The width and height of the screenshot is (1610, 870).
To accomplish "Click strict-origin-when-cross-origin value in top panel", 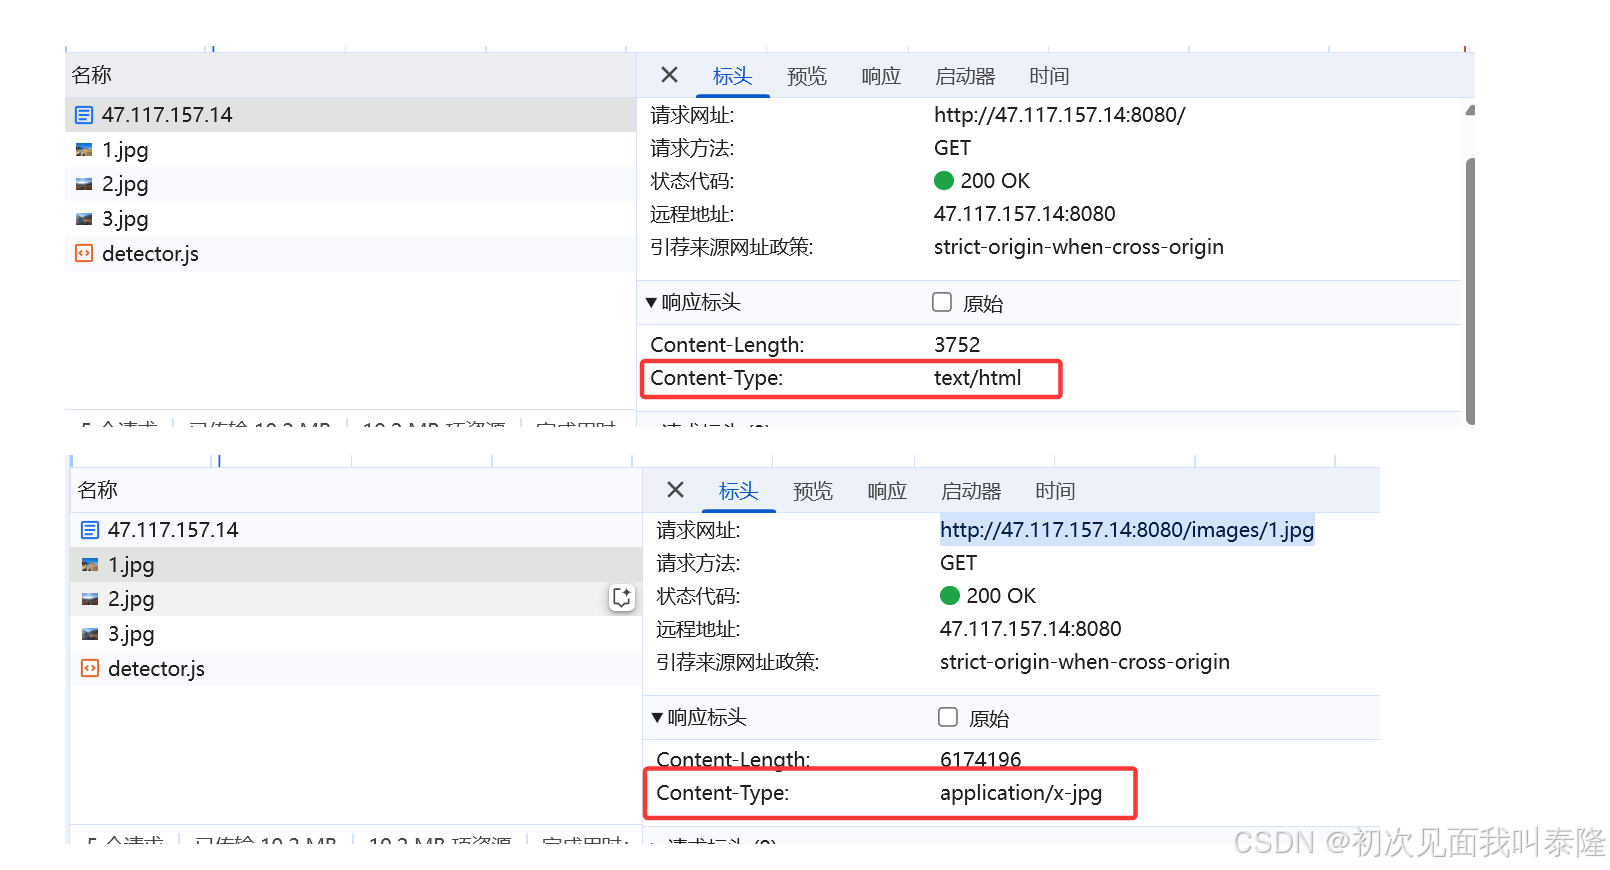I will [x=1079, y=247].
